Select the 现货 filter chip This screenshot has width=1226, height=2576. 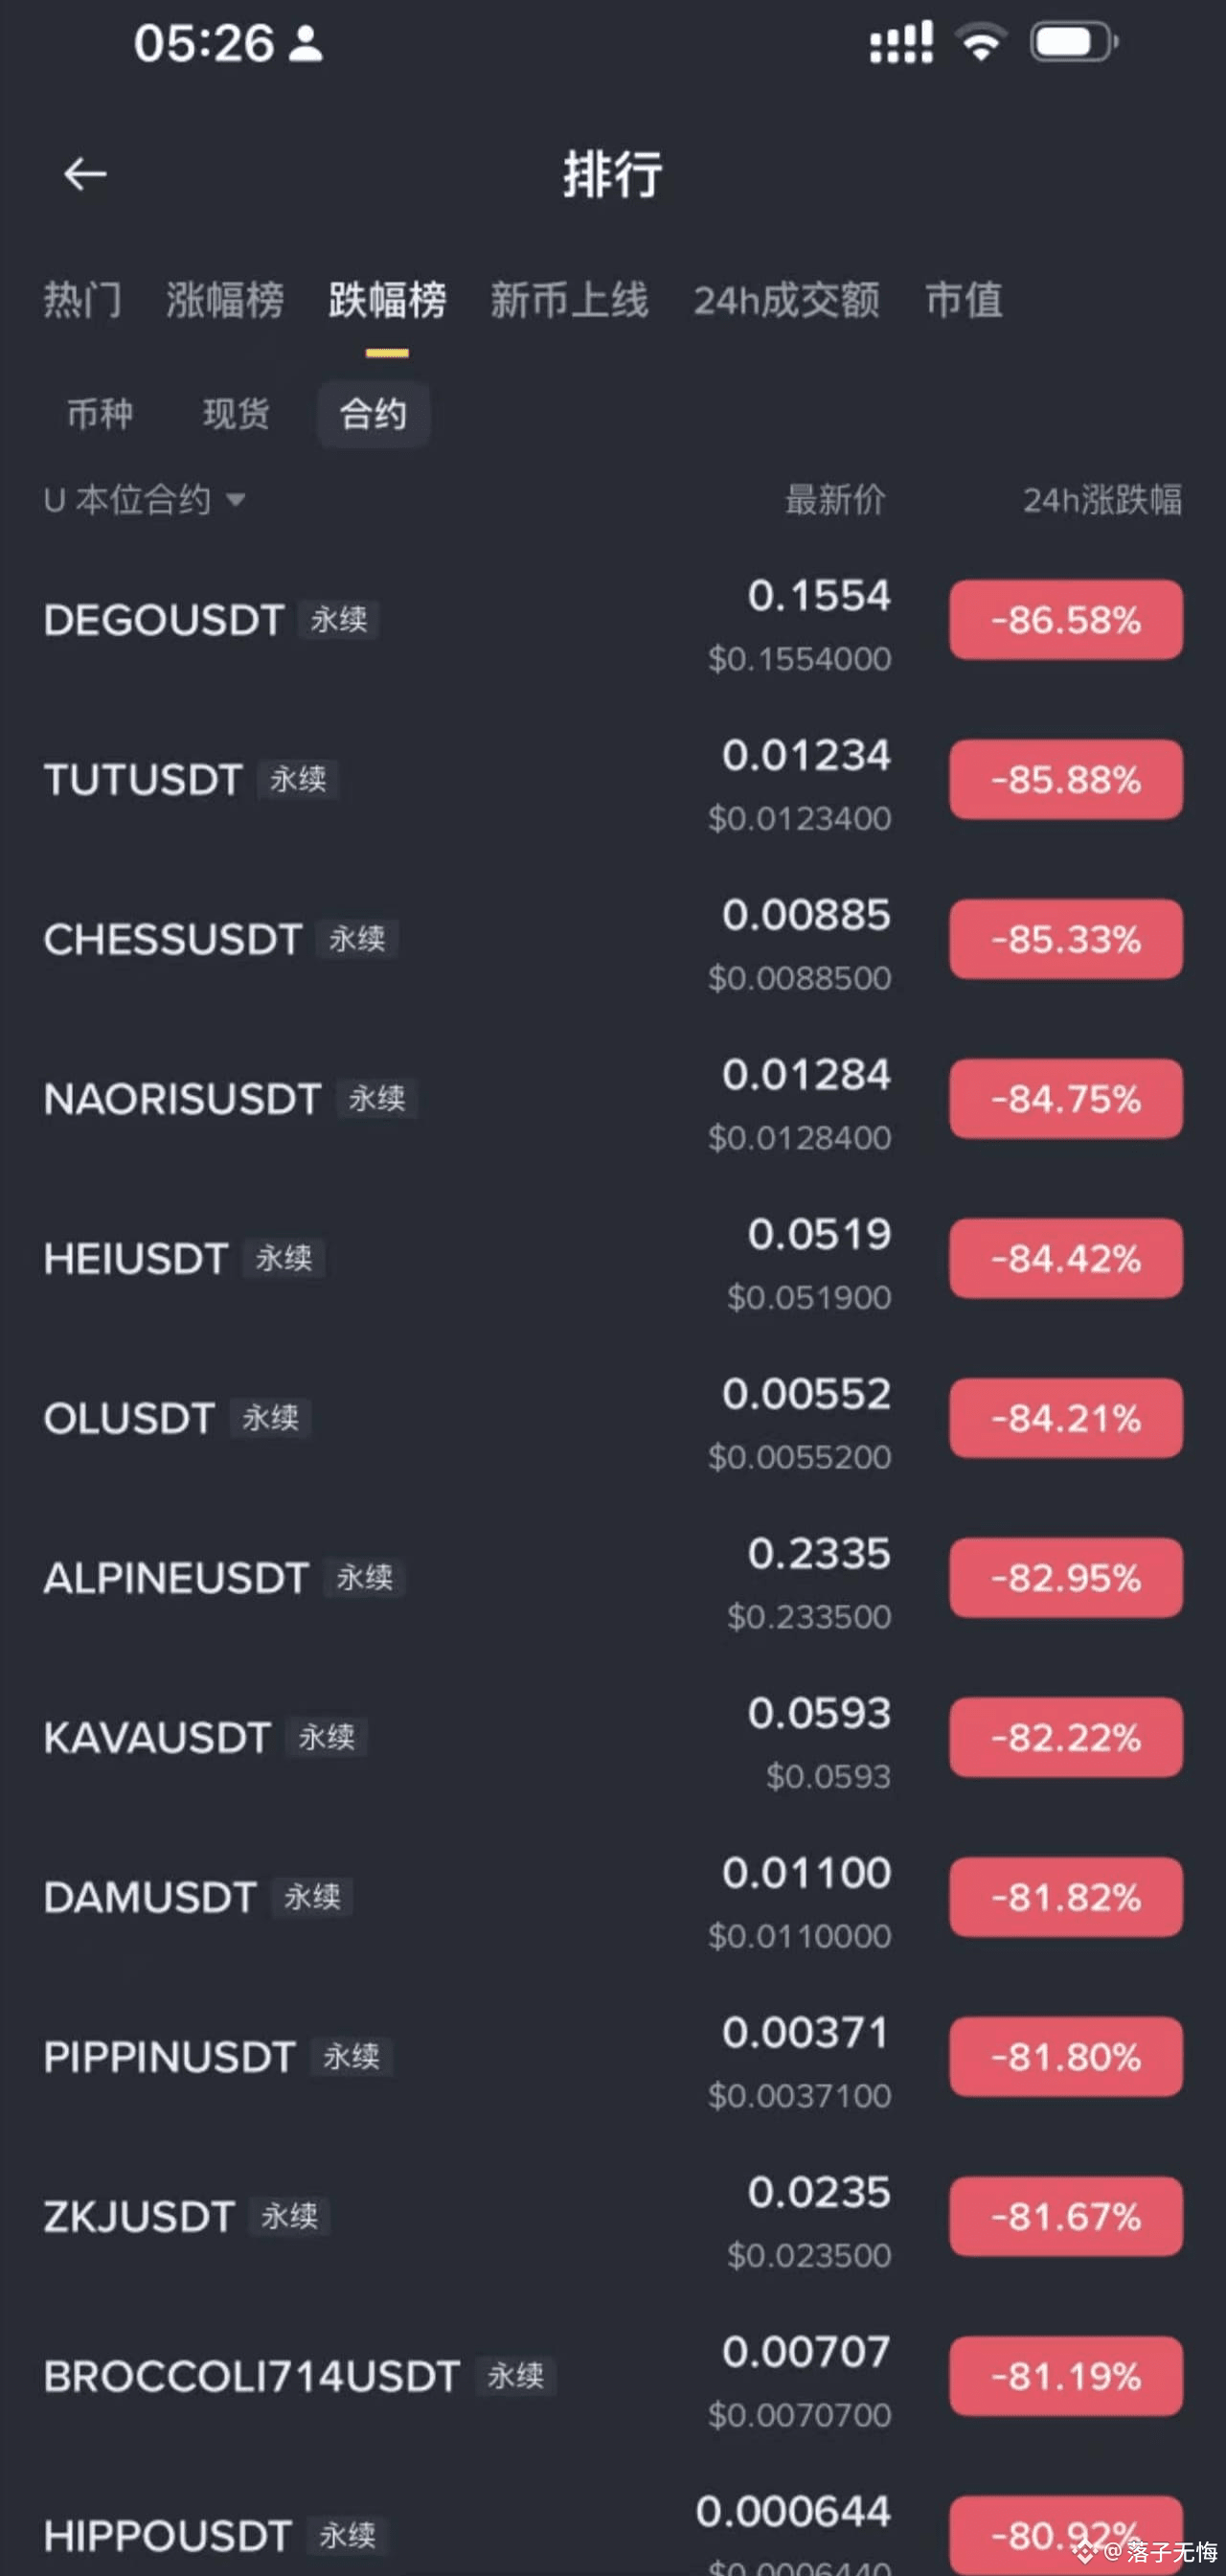236,414
